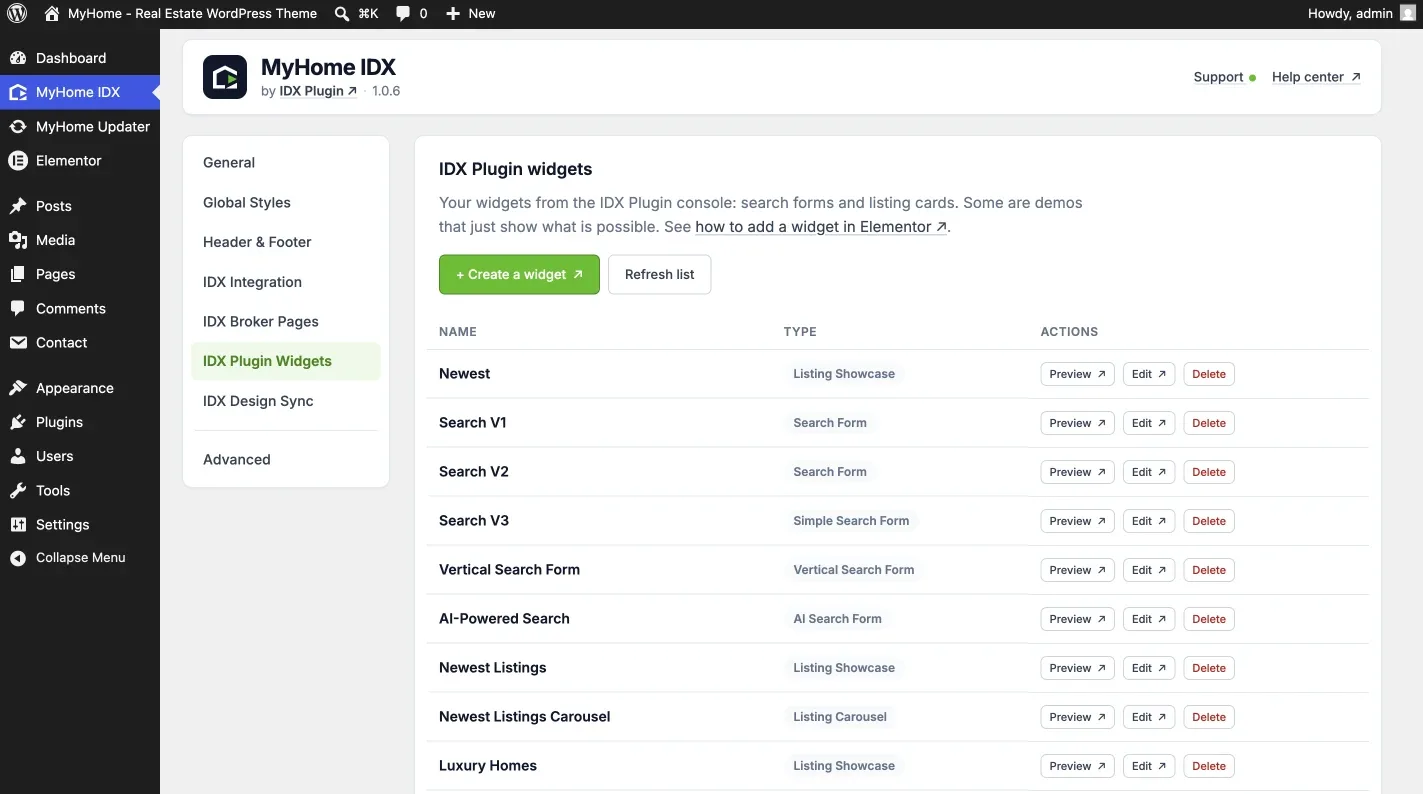Open the IDX Integration tab
Viewport: 1423px width, 794px height.
coord(286,282)
